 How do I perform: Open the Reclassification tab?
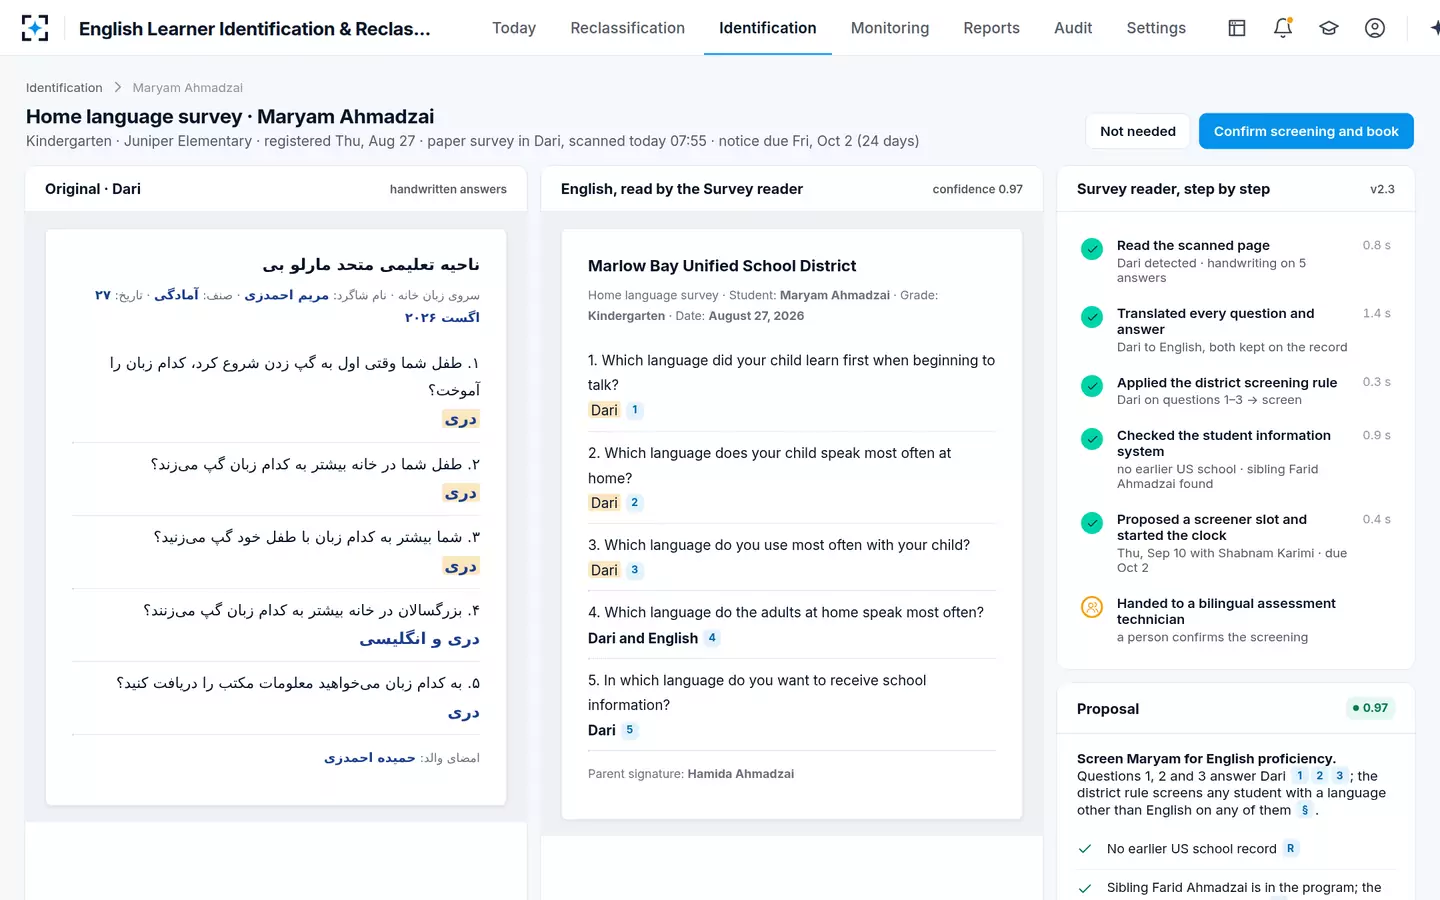(x=628, y=28)
